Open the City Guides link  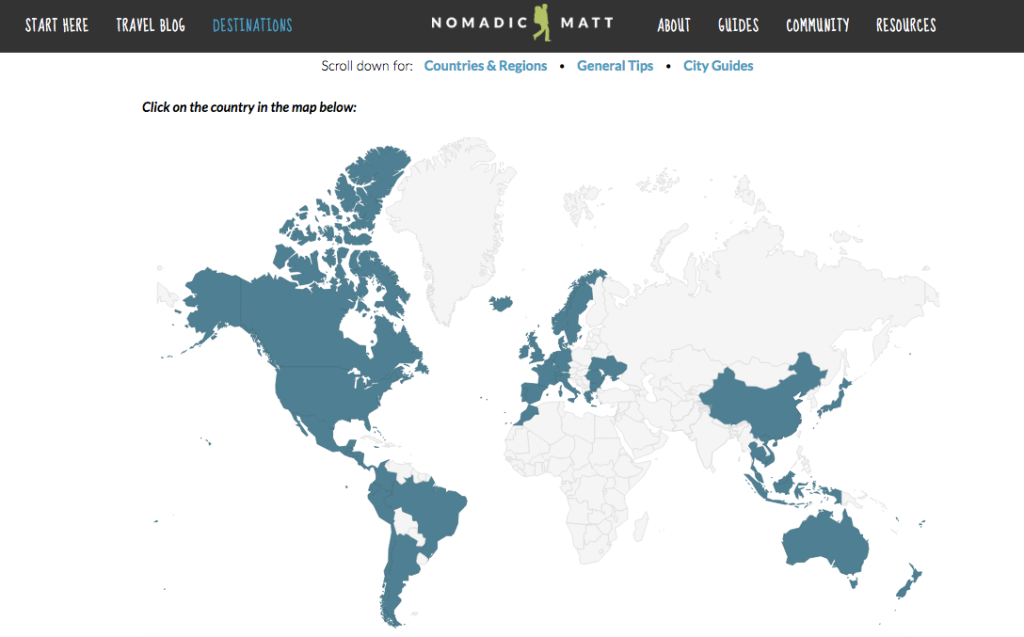[718, 65]
